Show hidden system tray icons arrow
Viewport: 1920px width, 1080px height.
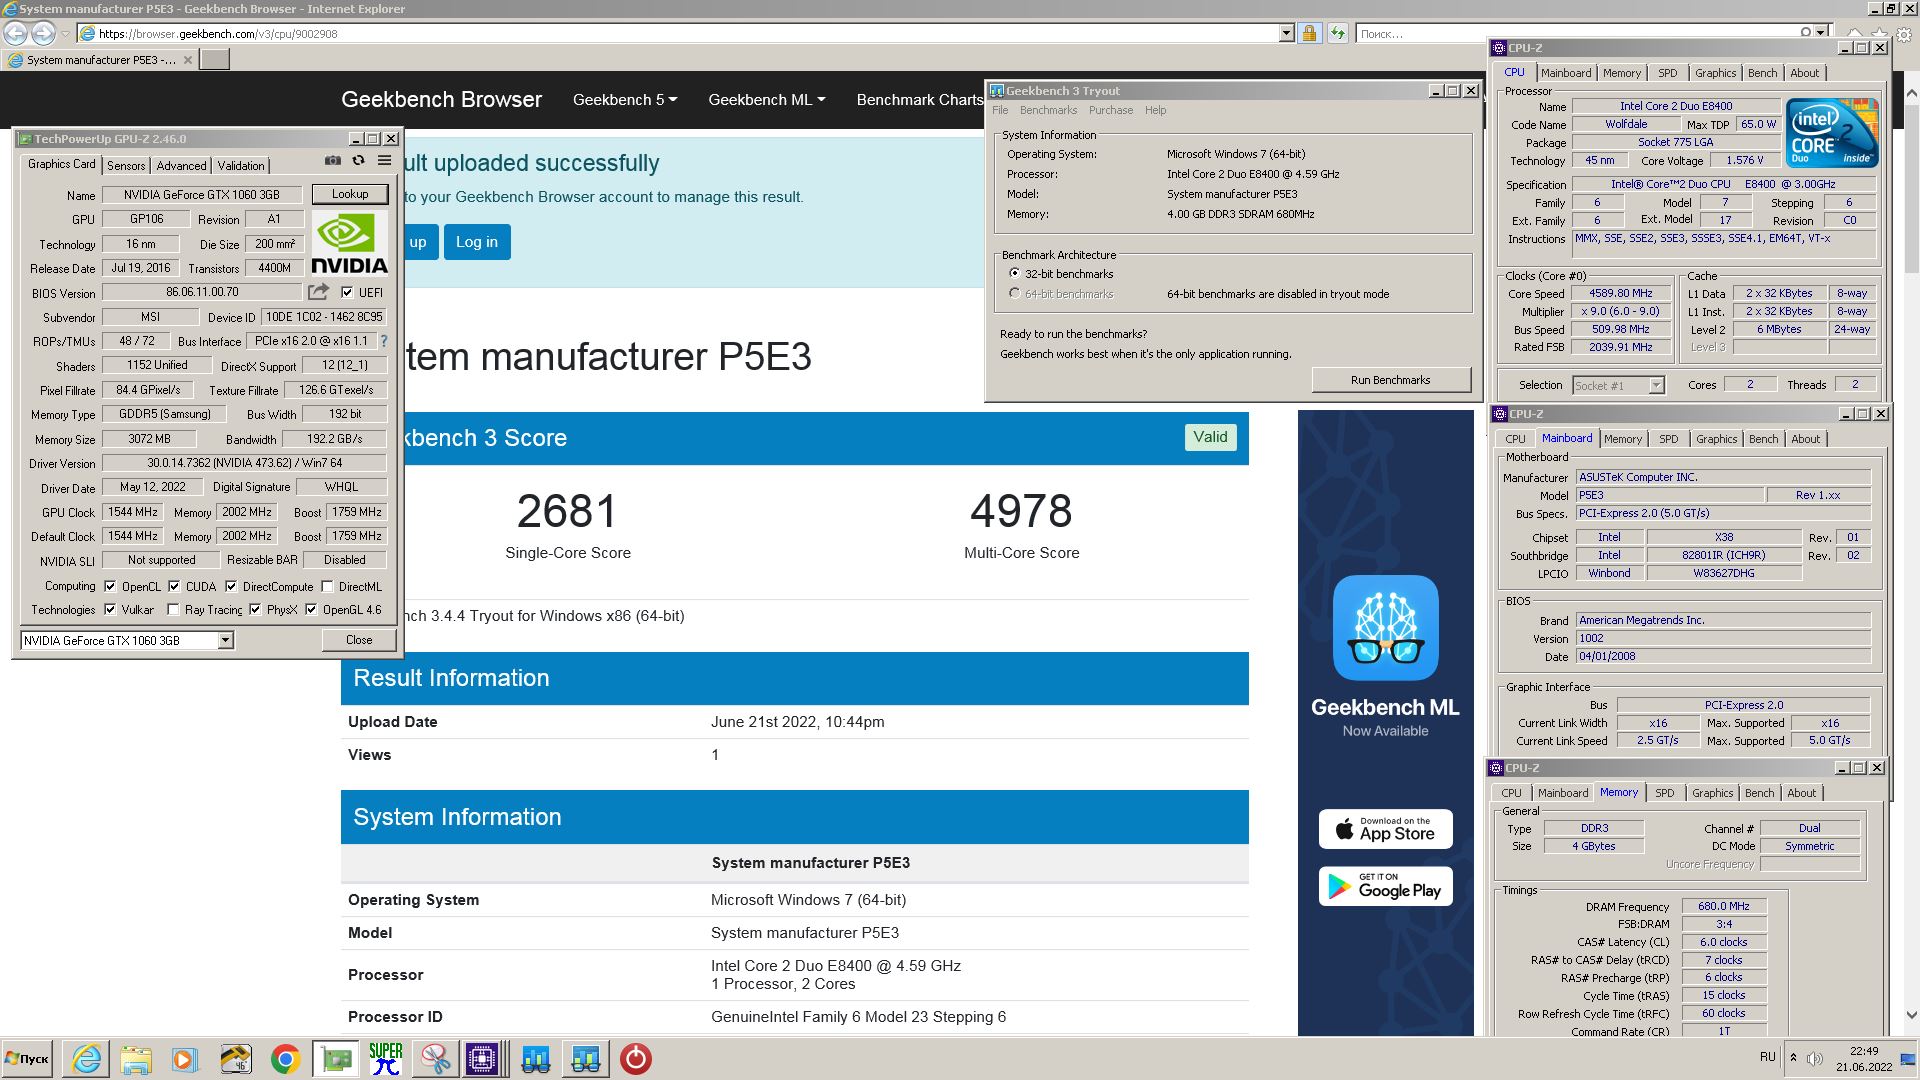coord(1793,1057)
